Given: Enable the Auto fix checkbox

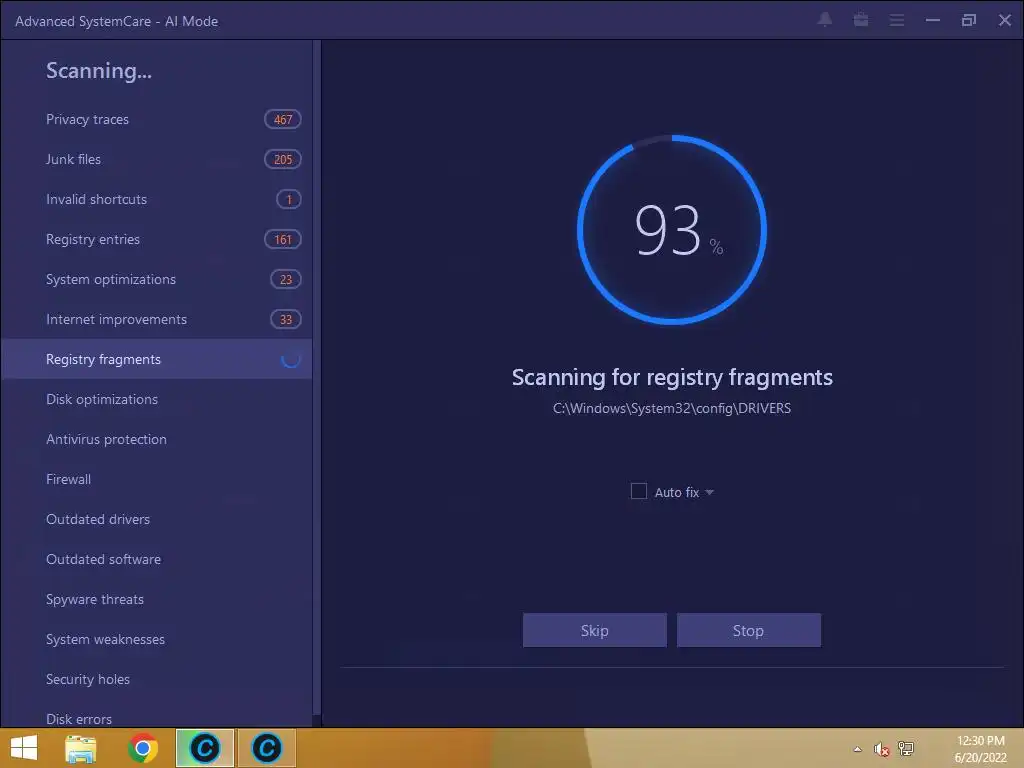Looking at the screenshot, I should click(x=639, y=491).
